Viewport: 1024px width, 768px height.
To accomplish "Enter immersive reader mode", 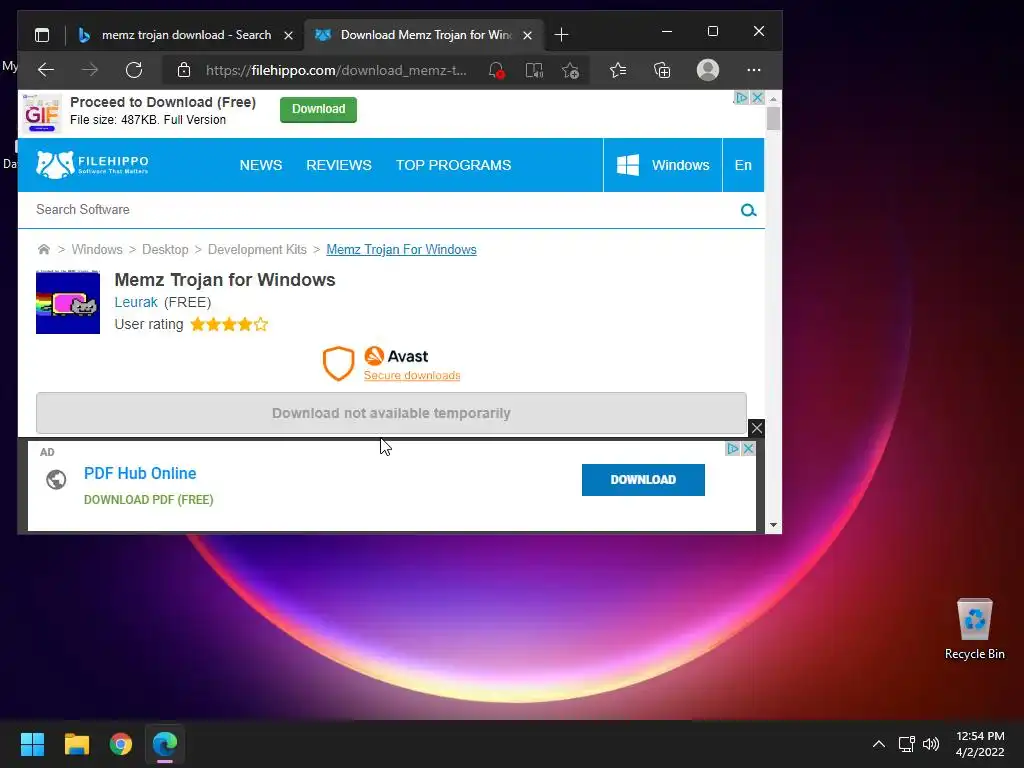I will (534, 70).
